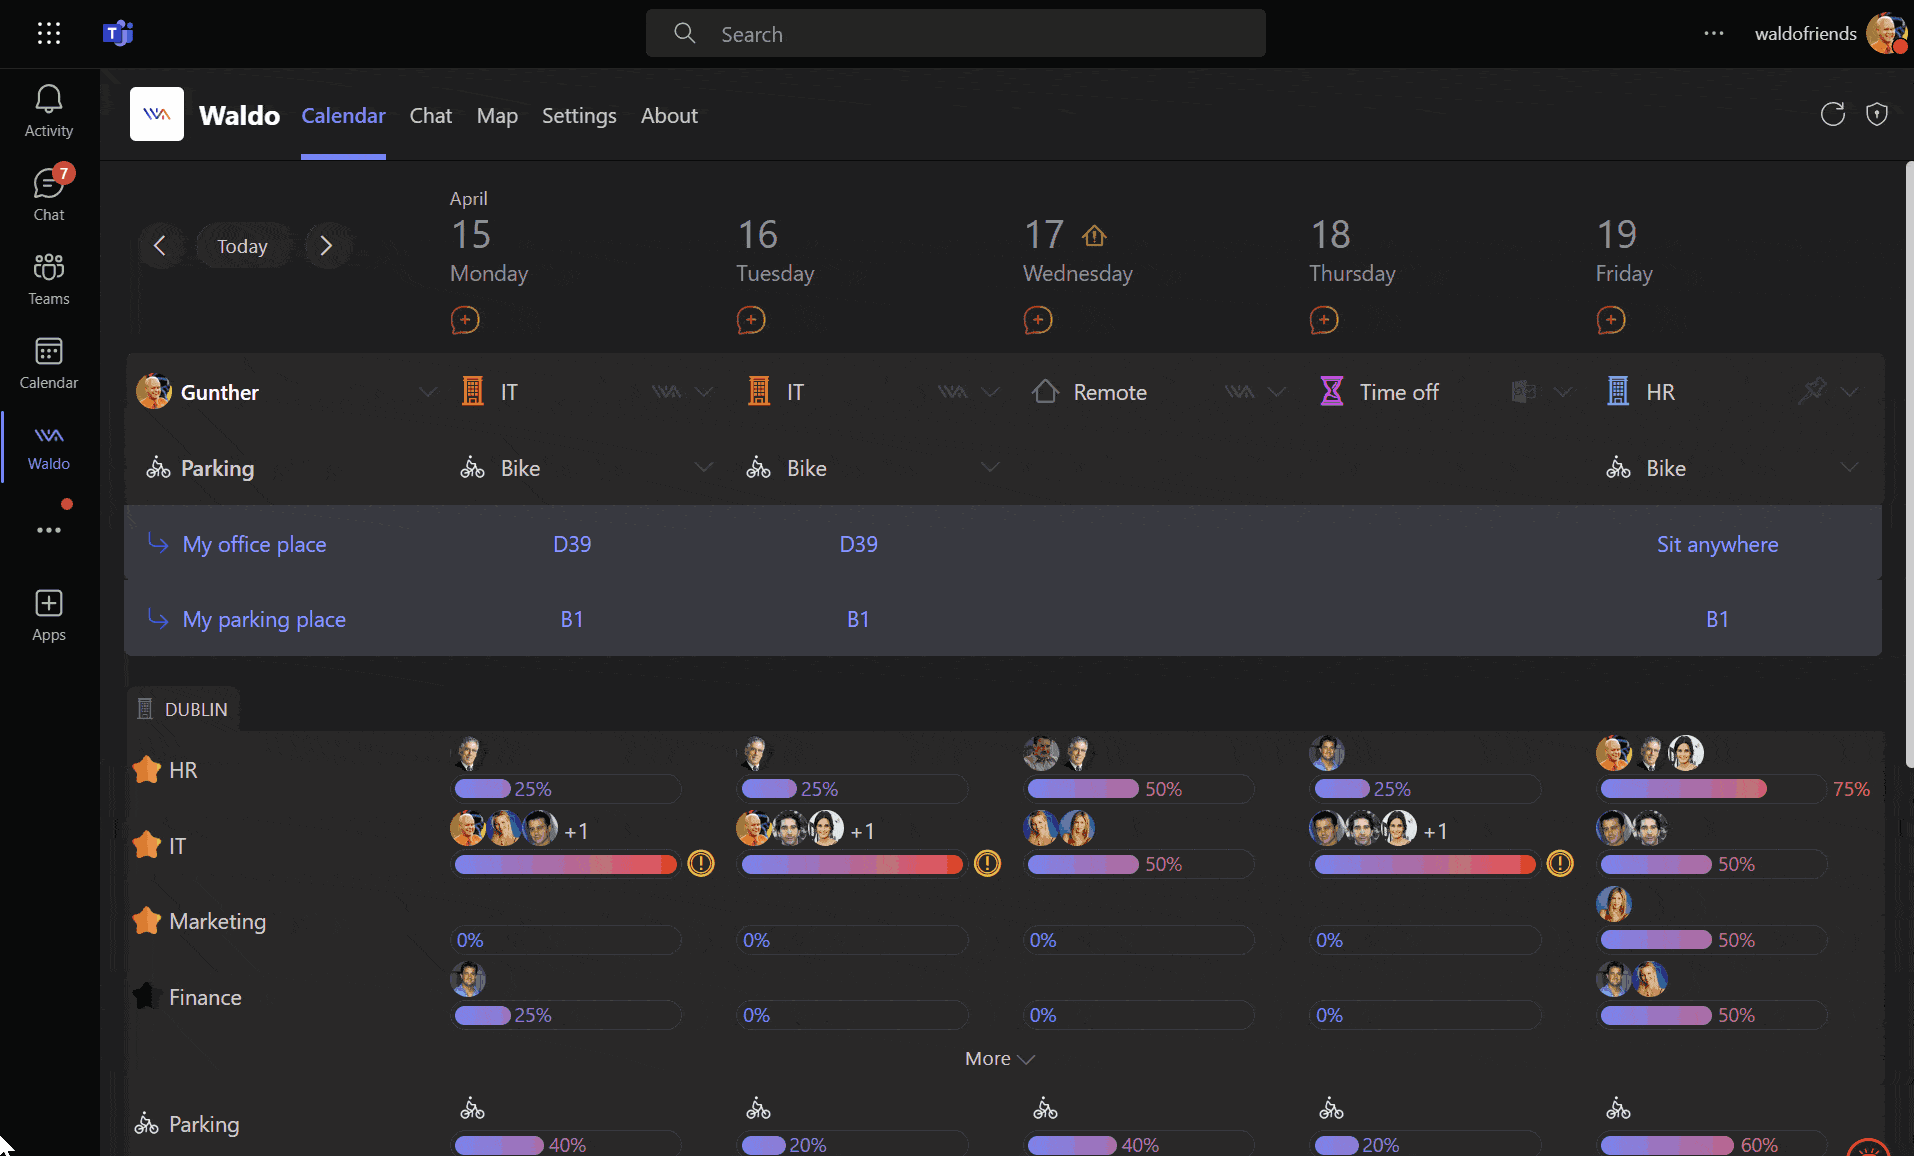
Task: Open more apps ellipsis in the sidebar
Action: tap(48, 530)
